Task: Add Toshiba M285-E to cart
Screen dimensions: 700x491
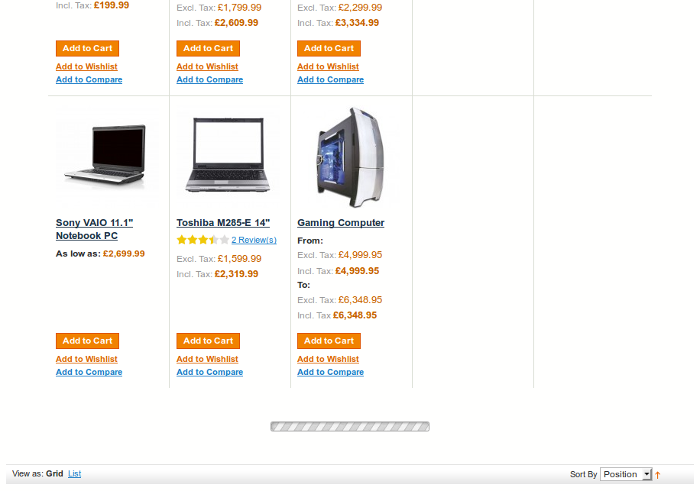Action: [208, 341]
